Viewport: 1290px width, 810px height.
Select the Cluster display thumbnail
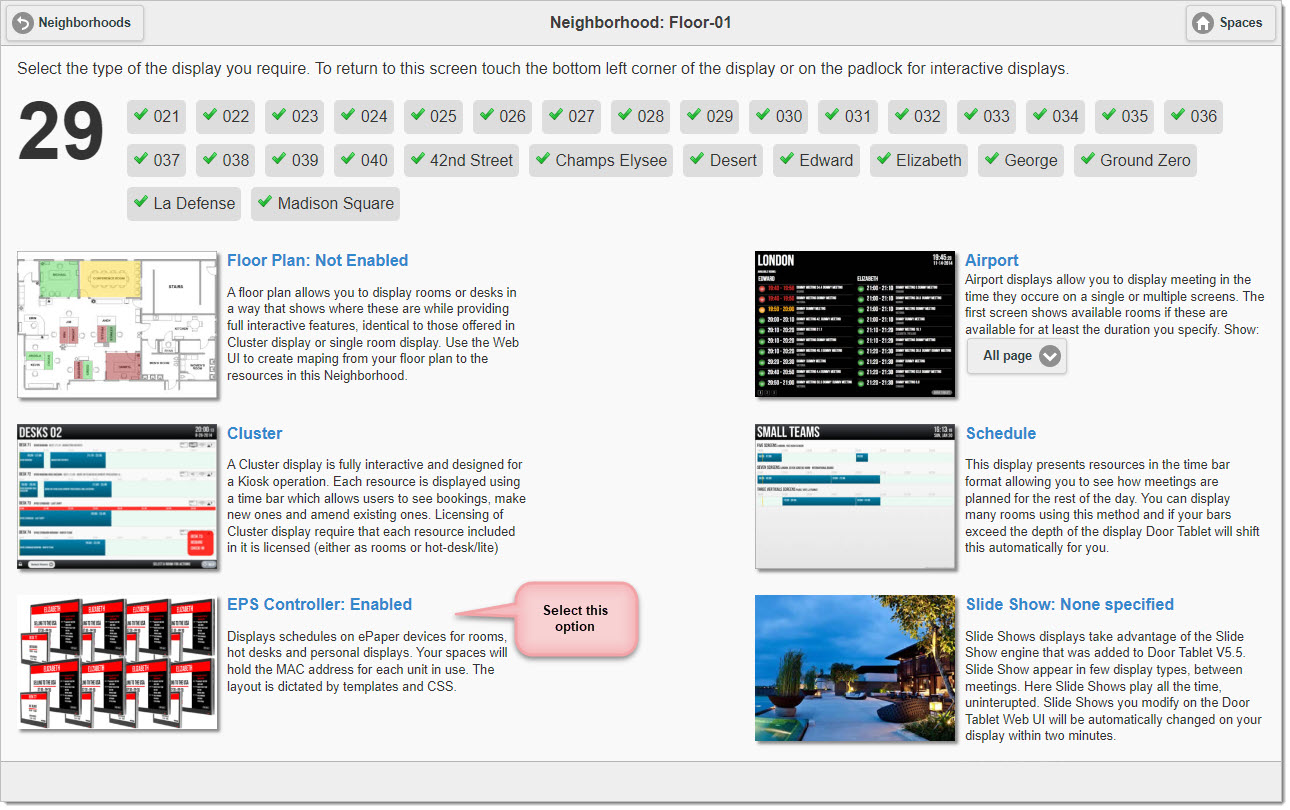[117, 497]
